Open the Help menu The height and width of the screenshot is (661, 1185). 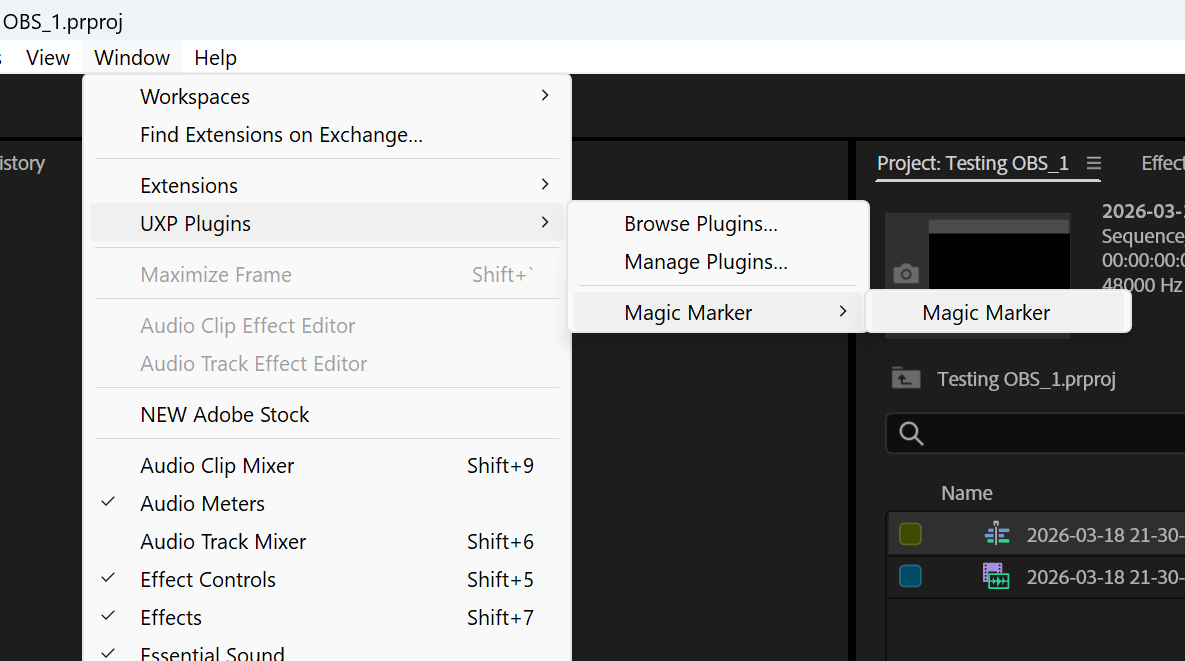tap(215, 57)
